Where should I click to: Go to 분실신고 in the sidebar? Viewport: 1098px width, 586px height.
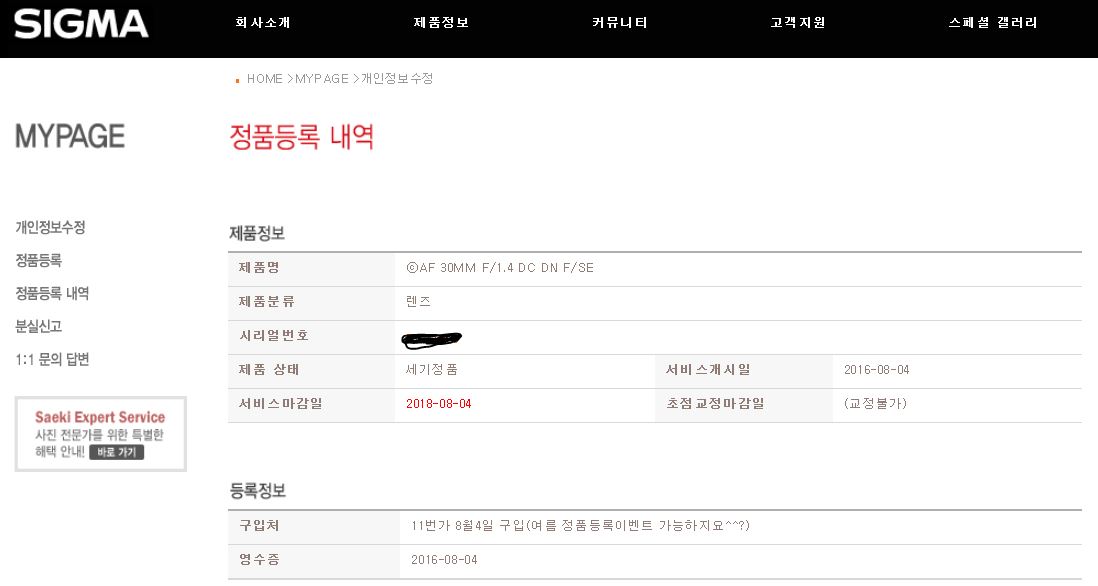[x=38, y=327]
